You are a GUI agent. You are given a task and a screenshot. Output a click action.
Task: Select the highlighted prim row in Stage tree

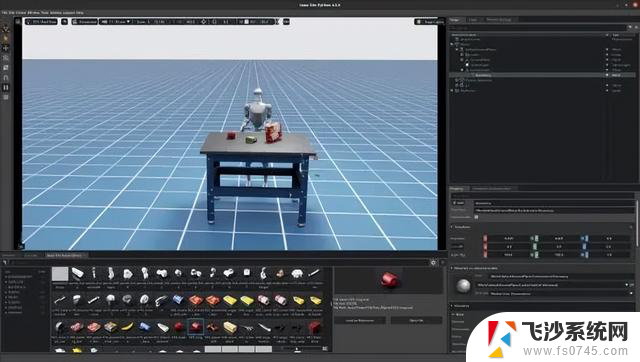pos(542,75)
